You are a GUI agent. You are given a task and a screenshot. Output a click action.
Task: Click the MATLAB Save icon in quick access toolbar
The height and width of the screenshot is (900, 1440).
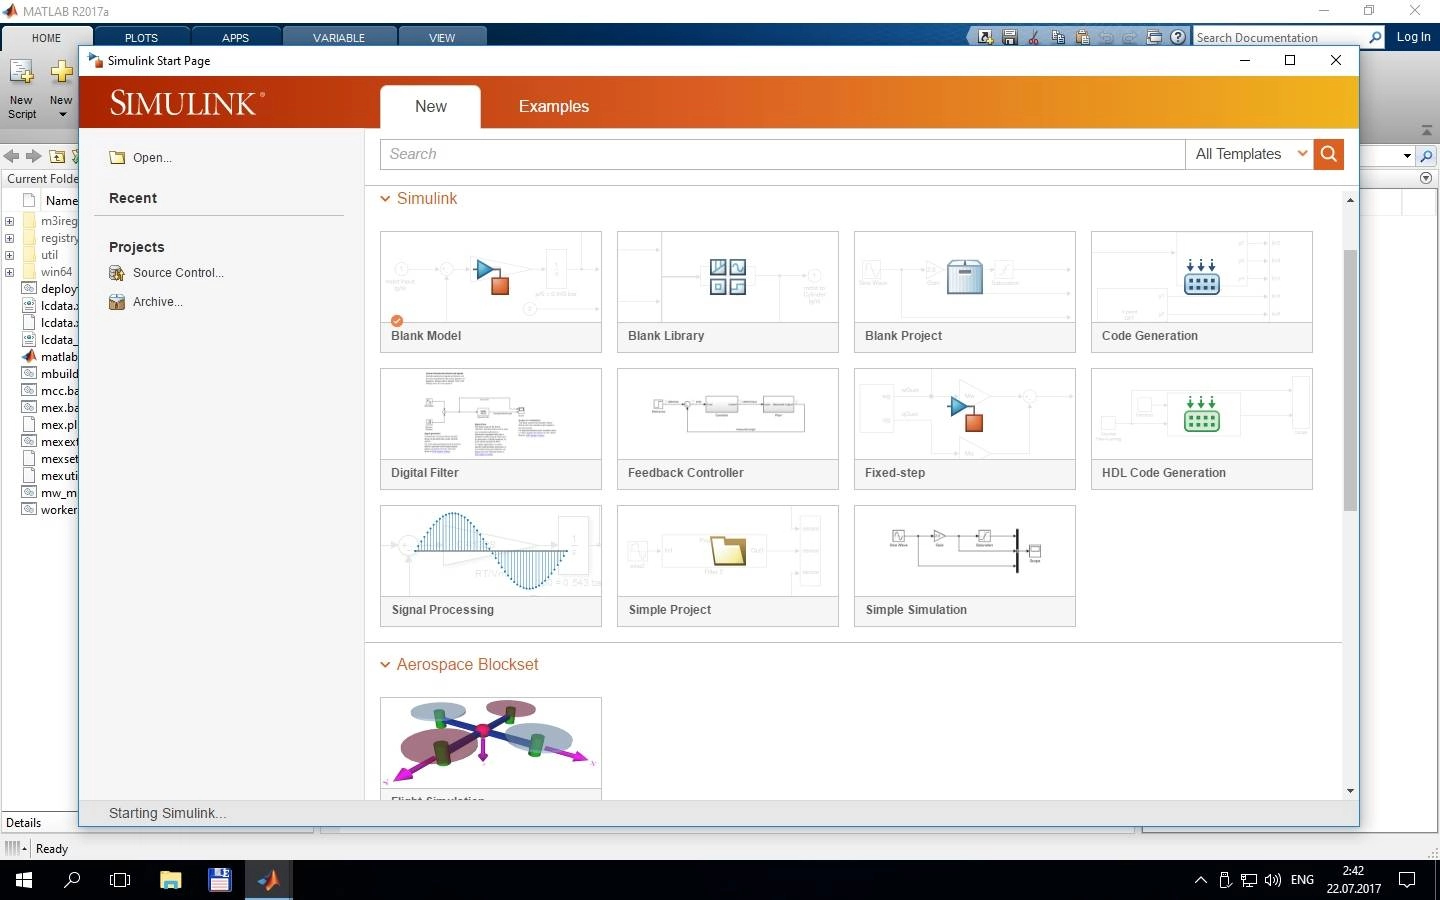(1009, 38)
